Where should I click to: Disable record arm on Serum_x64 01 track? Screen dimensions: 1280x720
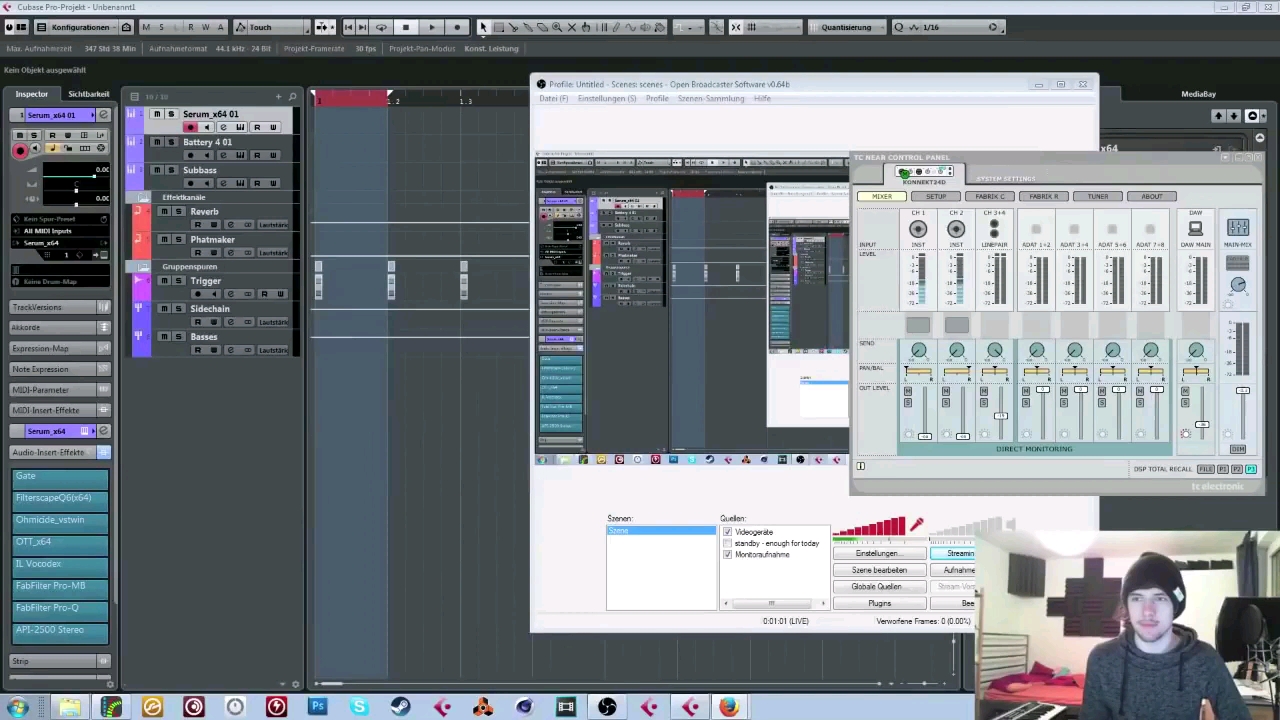click(x=191, y=127)
